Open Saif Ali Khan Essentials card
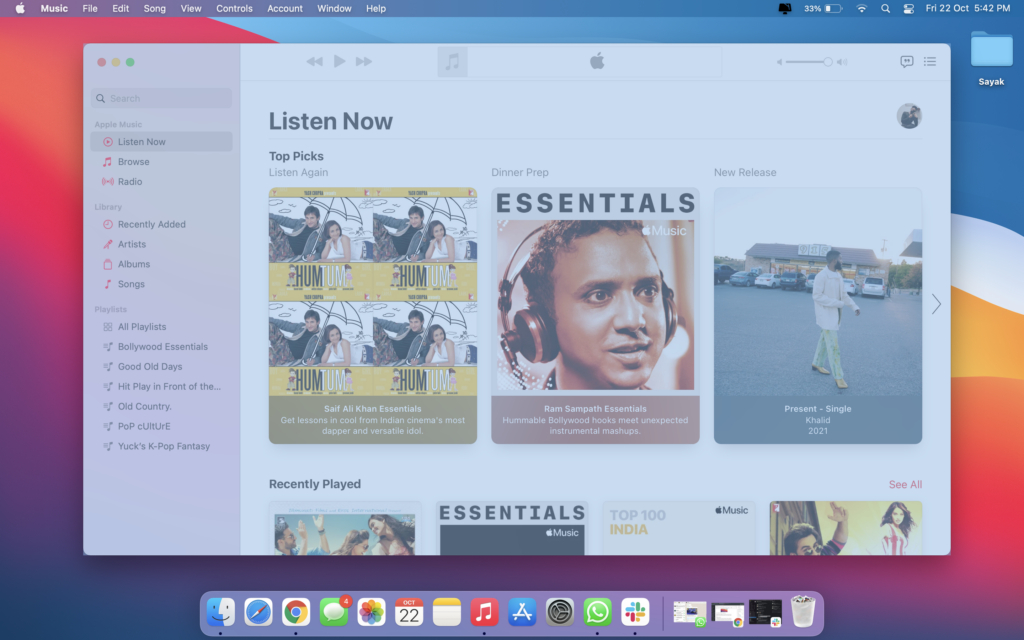 point(373,315)
